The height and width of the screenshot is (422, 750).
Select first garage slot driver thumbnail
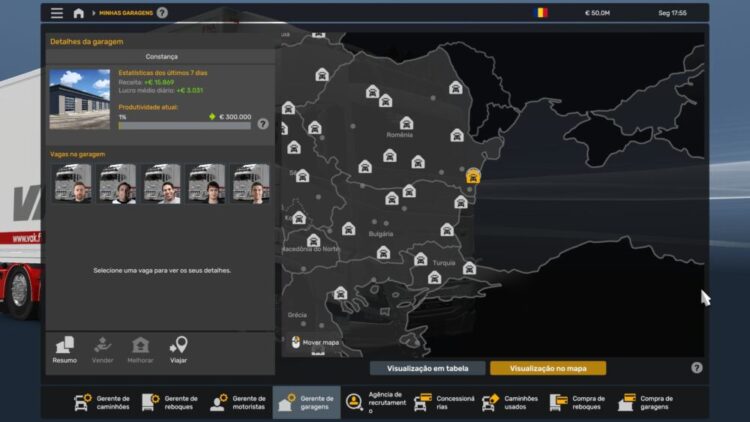73,184
